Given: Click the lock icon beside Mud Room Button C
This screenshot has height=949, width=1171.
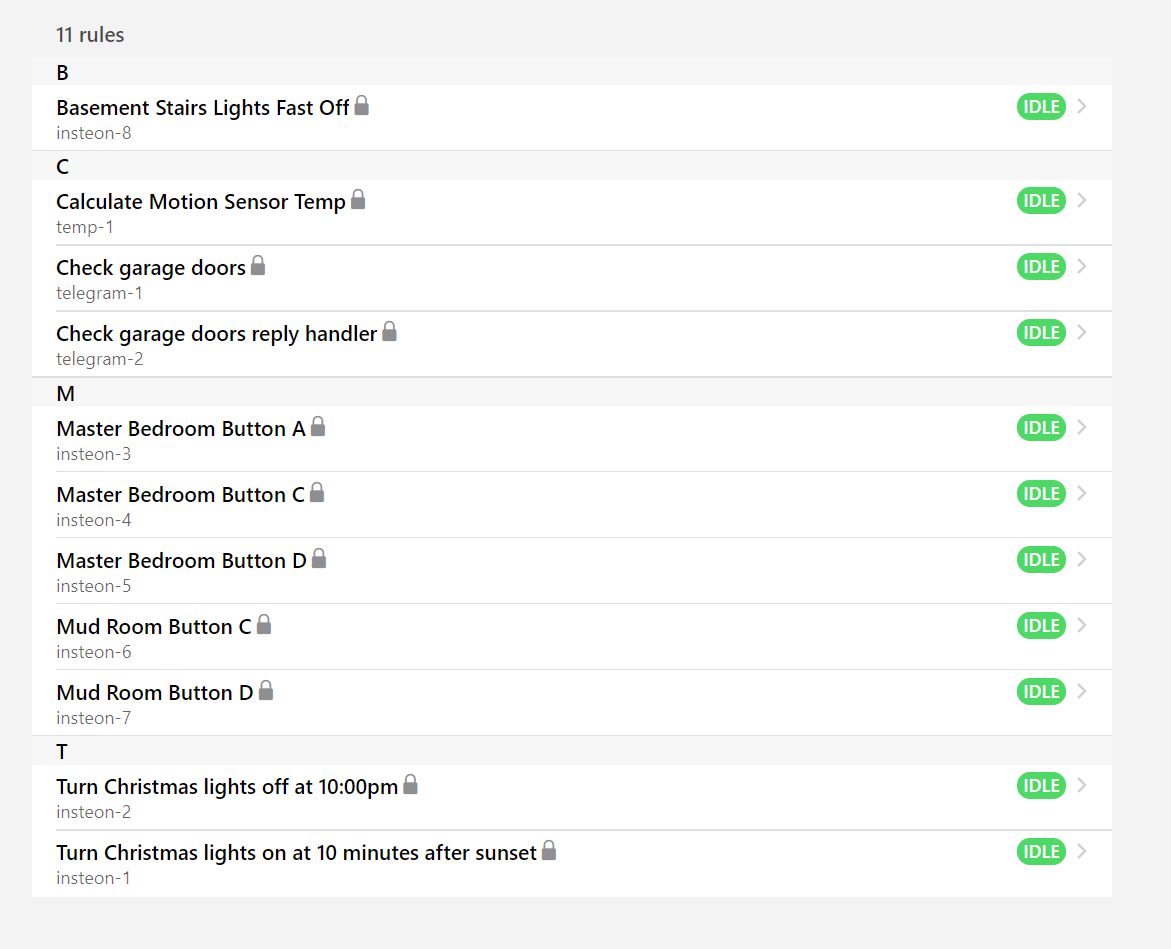Looking at the screenshot, I should tap(264, 624).
